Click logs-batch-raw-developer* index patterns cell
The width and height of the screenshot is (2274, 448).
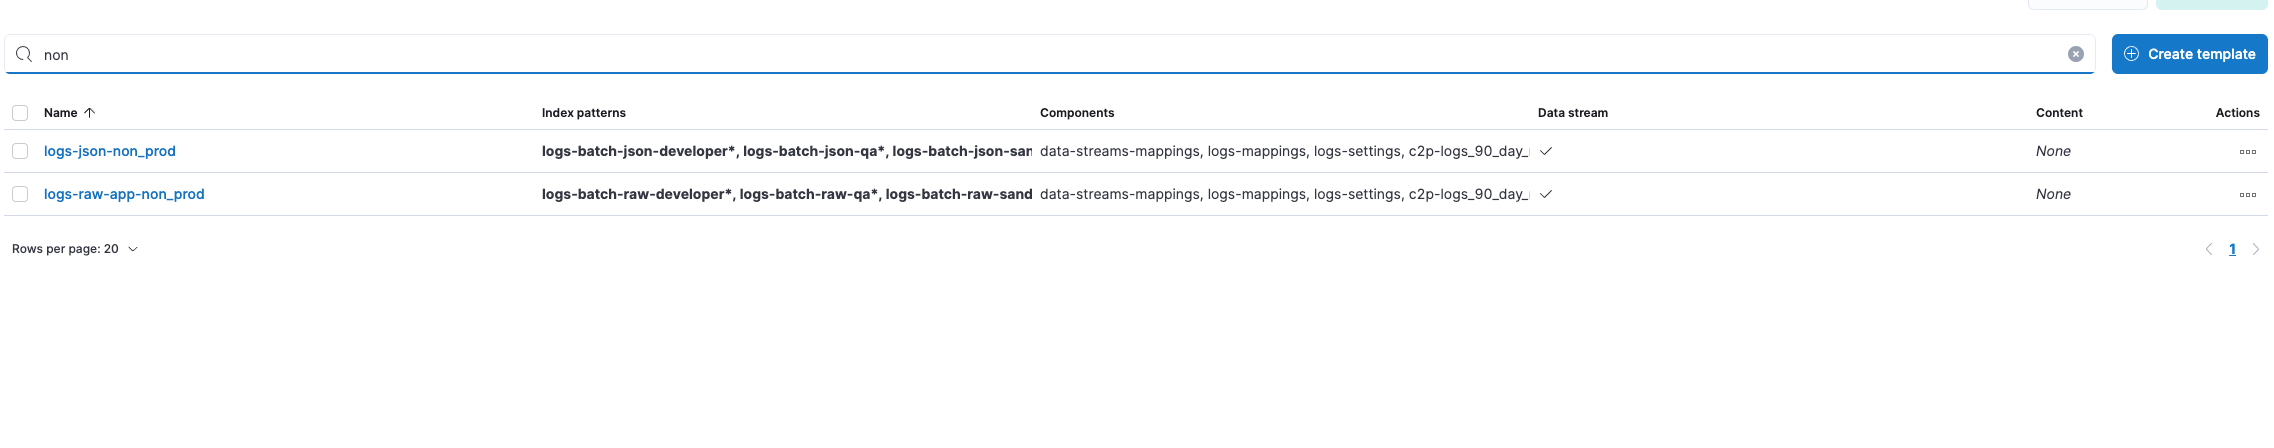pyautogui.click(x=787, y=194)
